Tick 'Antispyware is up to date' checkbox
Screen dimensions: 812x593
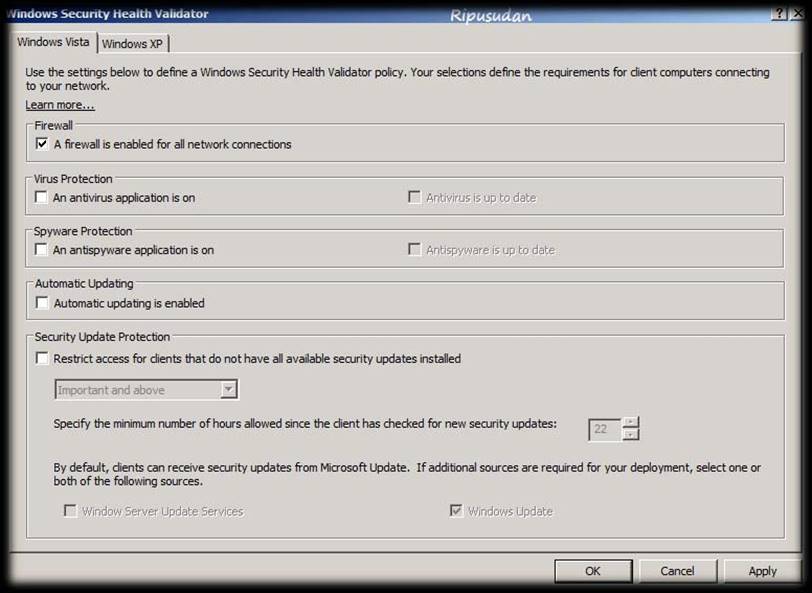pyautogui.click(x=414, y=250)
